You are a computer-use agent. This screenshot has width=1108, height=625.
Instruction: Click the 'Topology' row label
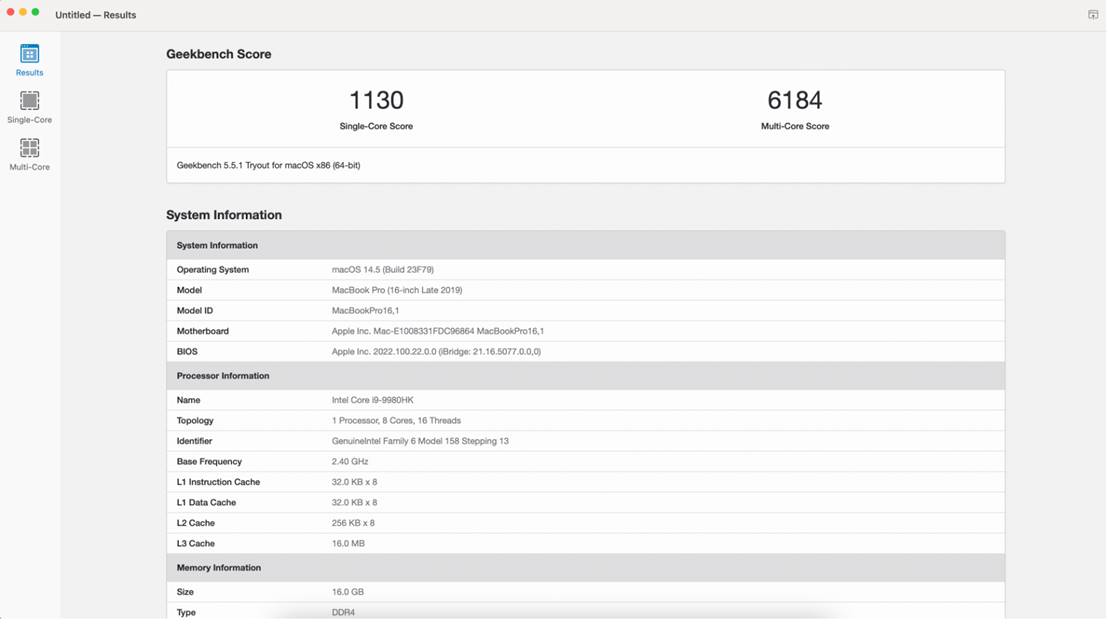[195, 421]
